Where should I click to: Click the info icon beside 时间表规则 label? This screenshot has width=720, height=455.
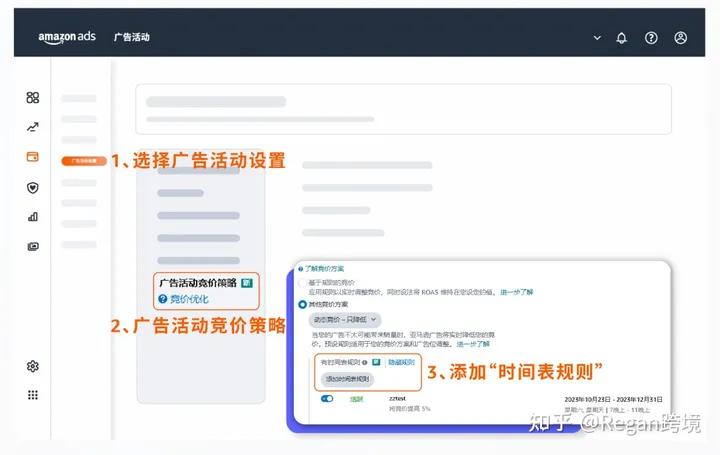coord(365,363)
